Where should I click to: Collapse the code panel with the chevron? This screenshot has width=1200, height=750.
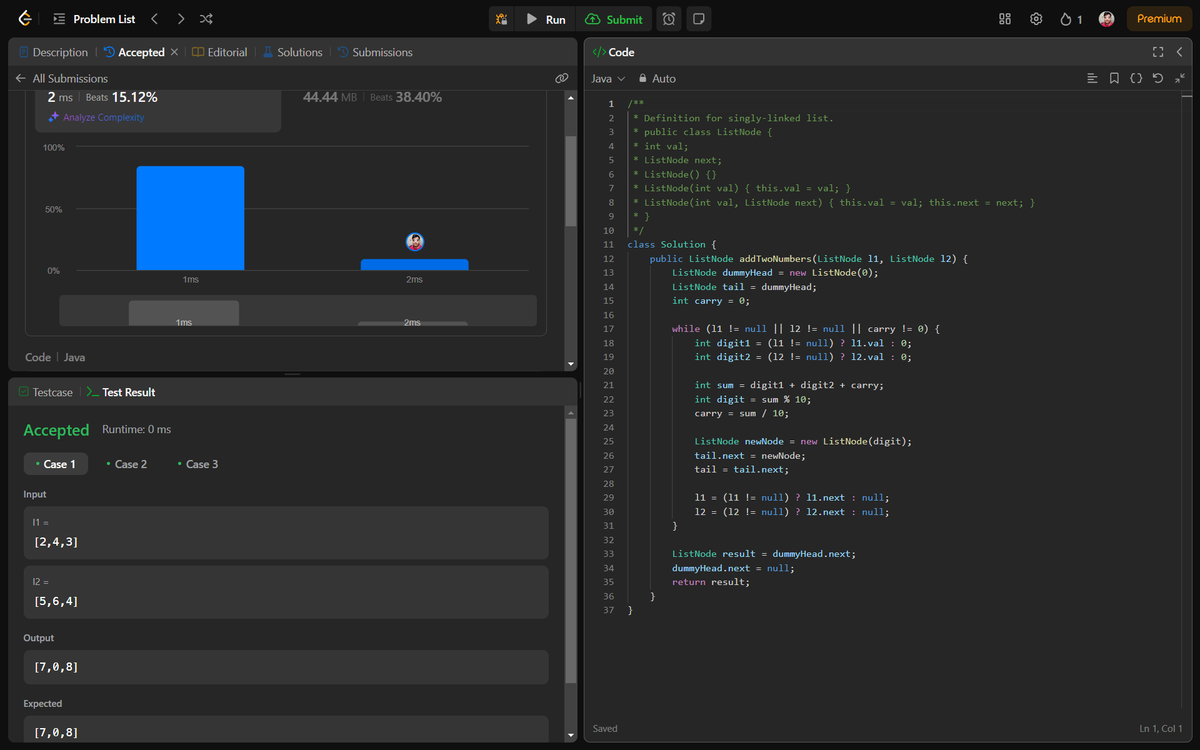click(x=1180, y=52)
